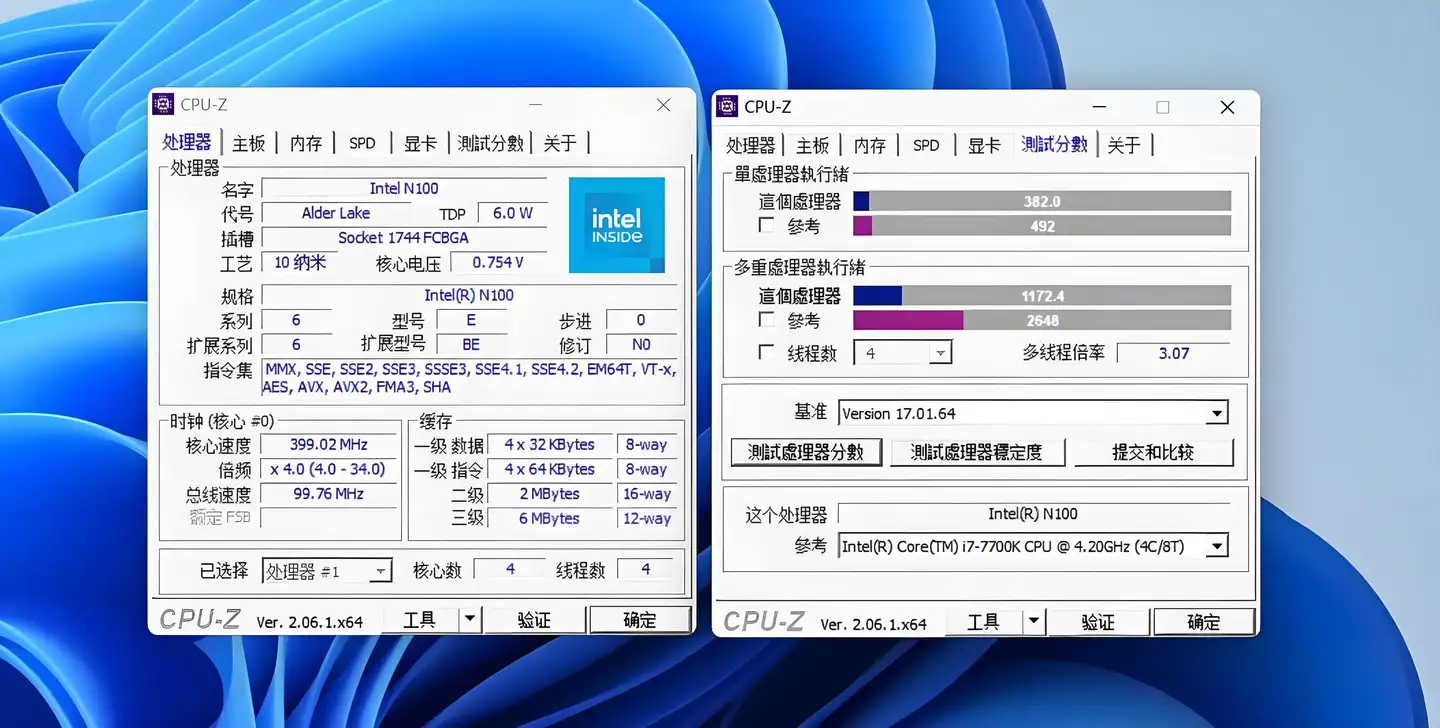Switch to 处理器 tab in right window
Viewport: 1440px width, 728px height.
751,145
